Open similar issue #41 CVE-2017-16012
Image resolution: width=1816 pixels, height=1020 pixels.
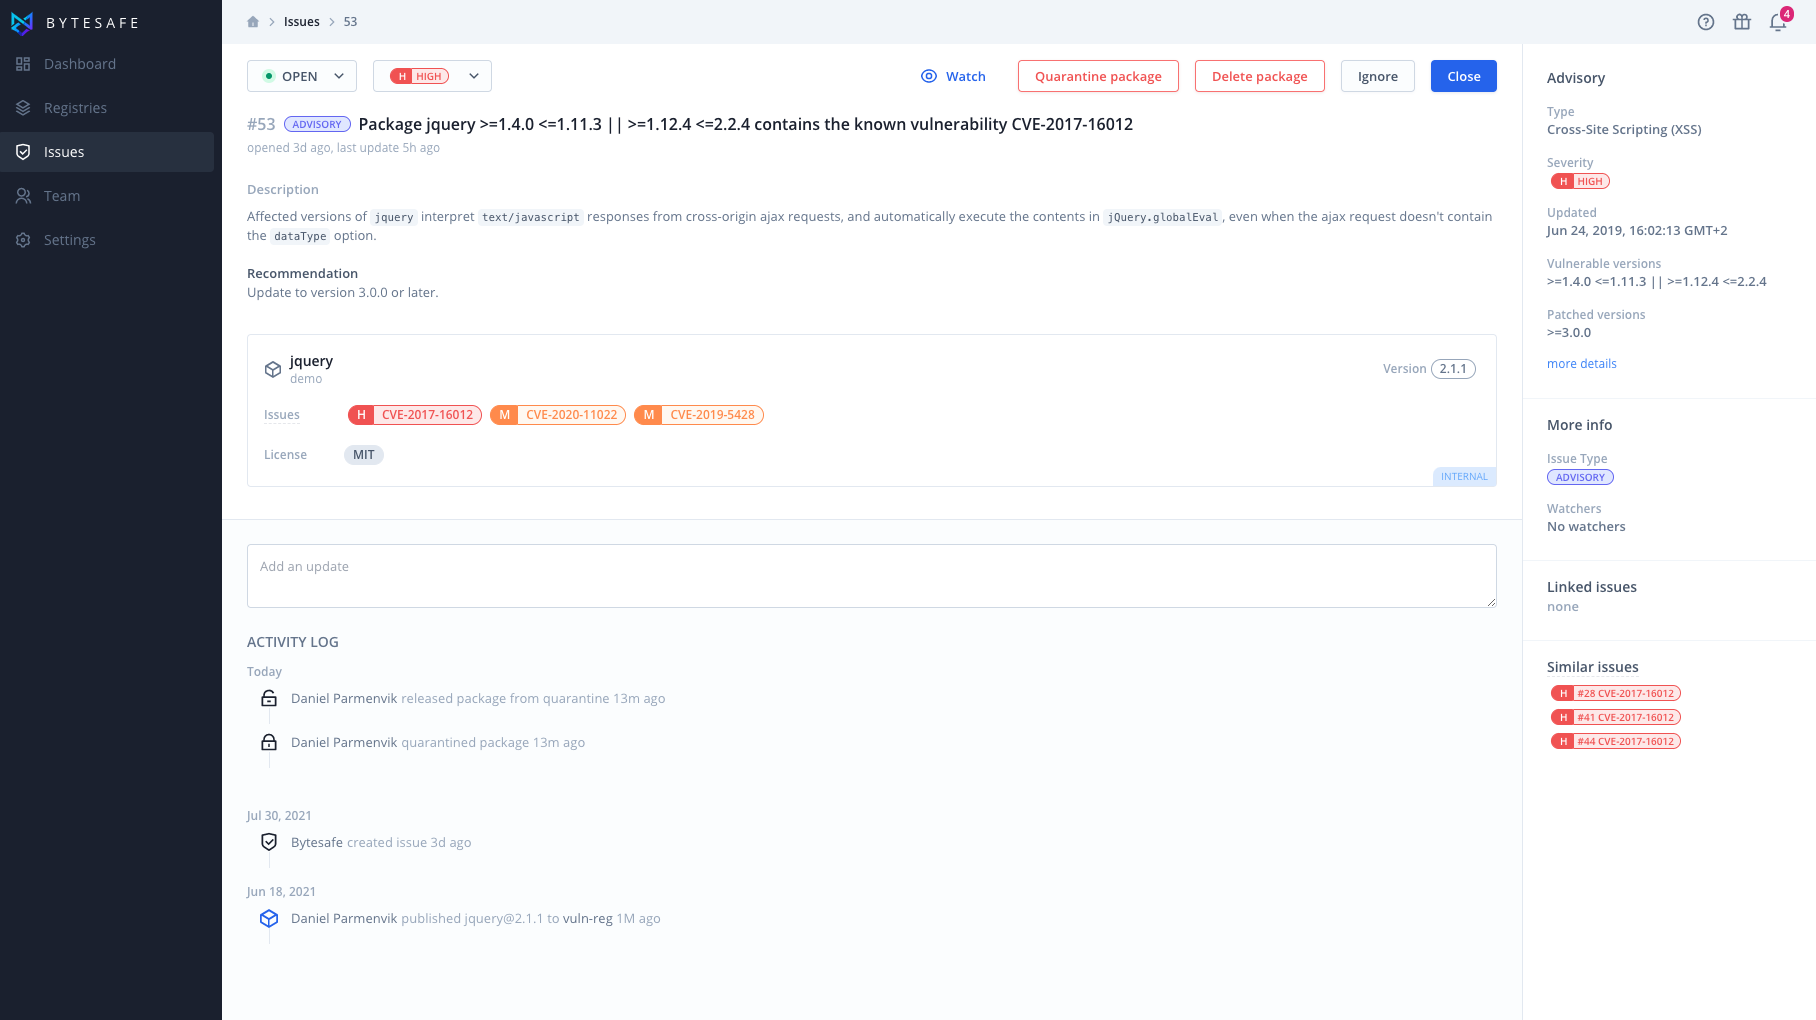pyautogui.click(x=1616, y=718)
